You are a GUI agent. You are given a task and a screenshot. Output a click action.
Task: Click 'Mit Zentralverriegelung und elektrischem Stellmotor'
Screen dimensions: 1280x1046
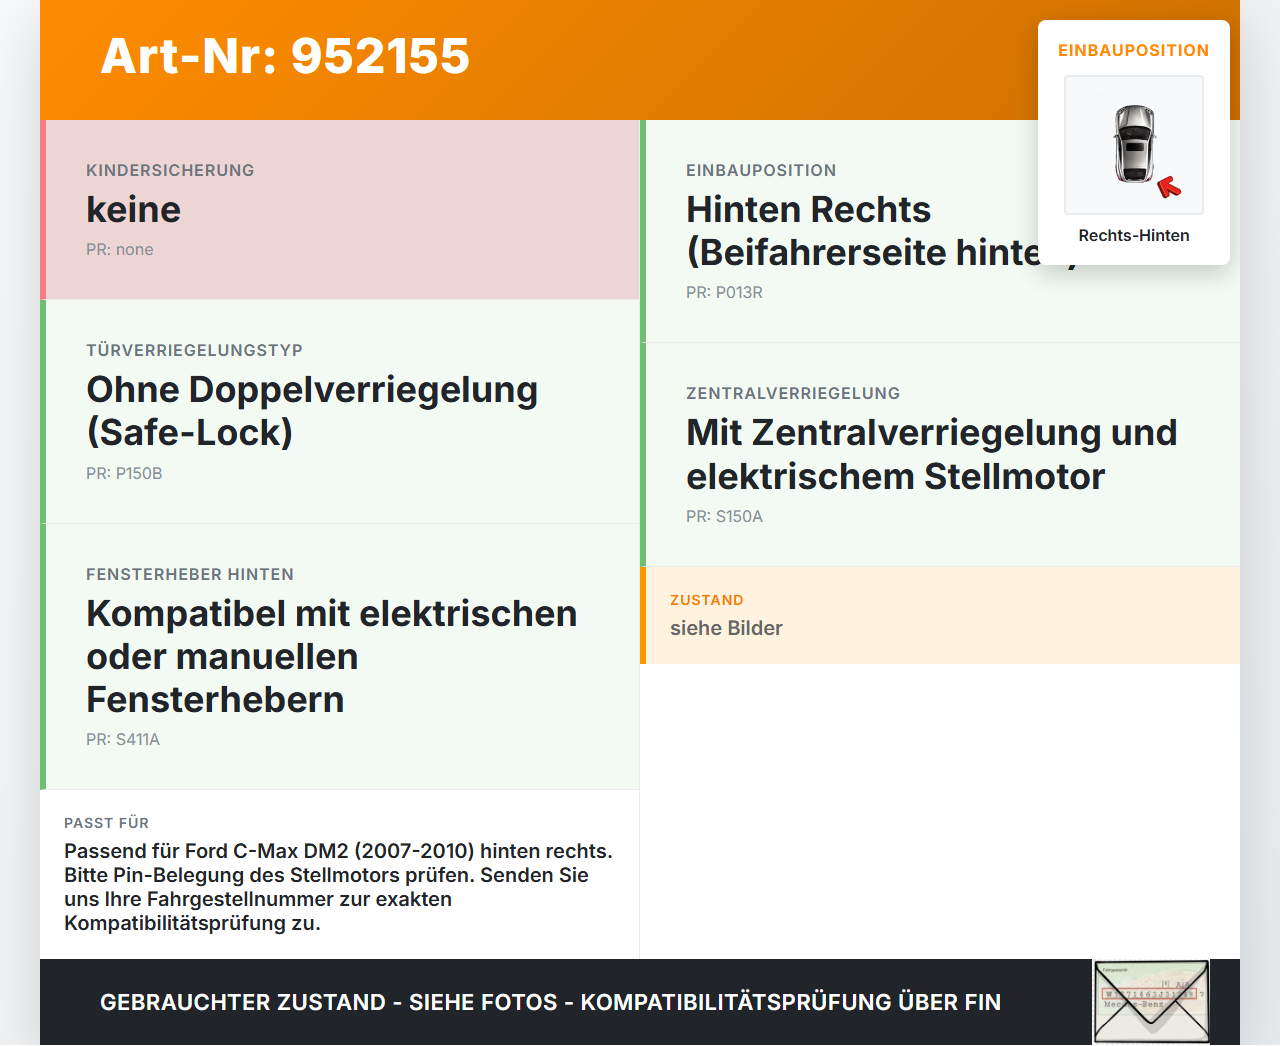[x=932, y=454]
